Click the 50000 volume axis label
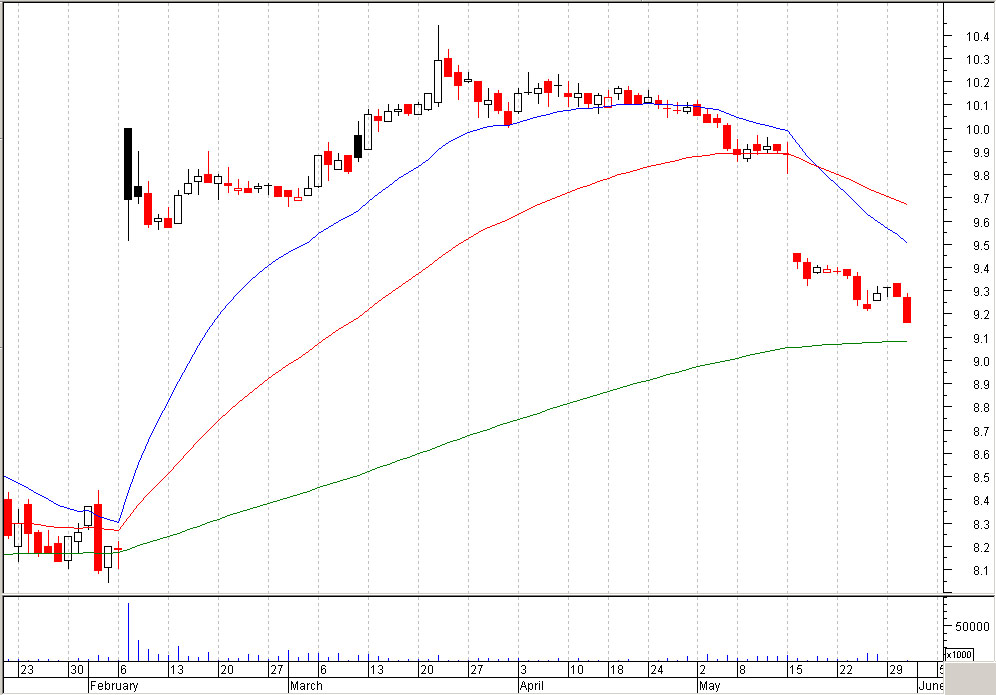 click(x=972, y=627)
